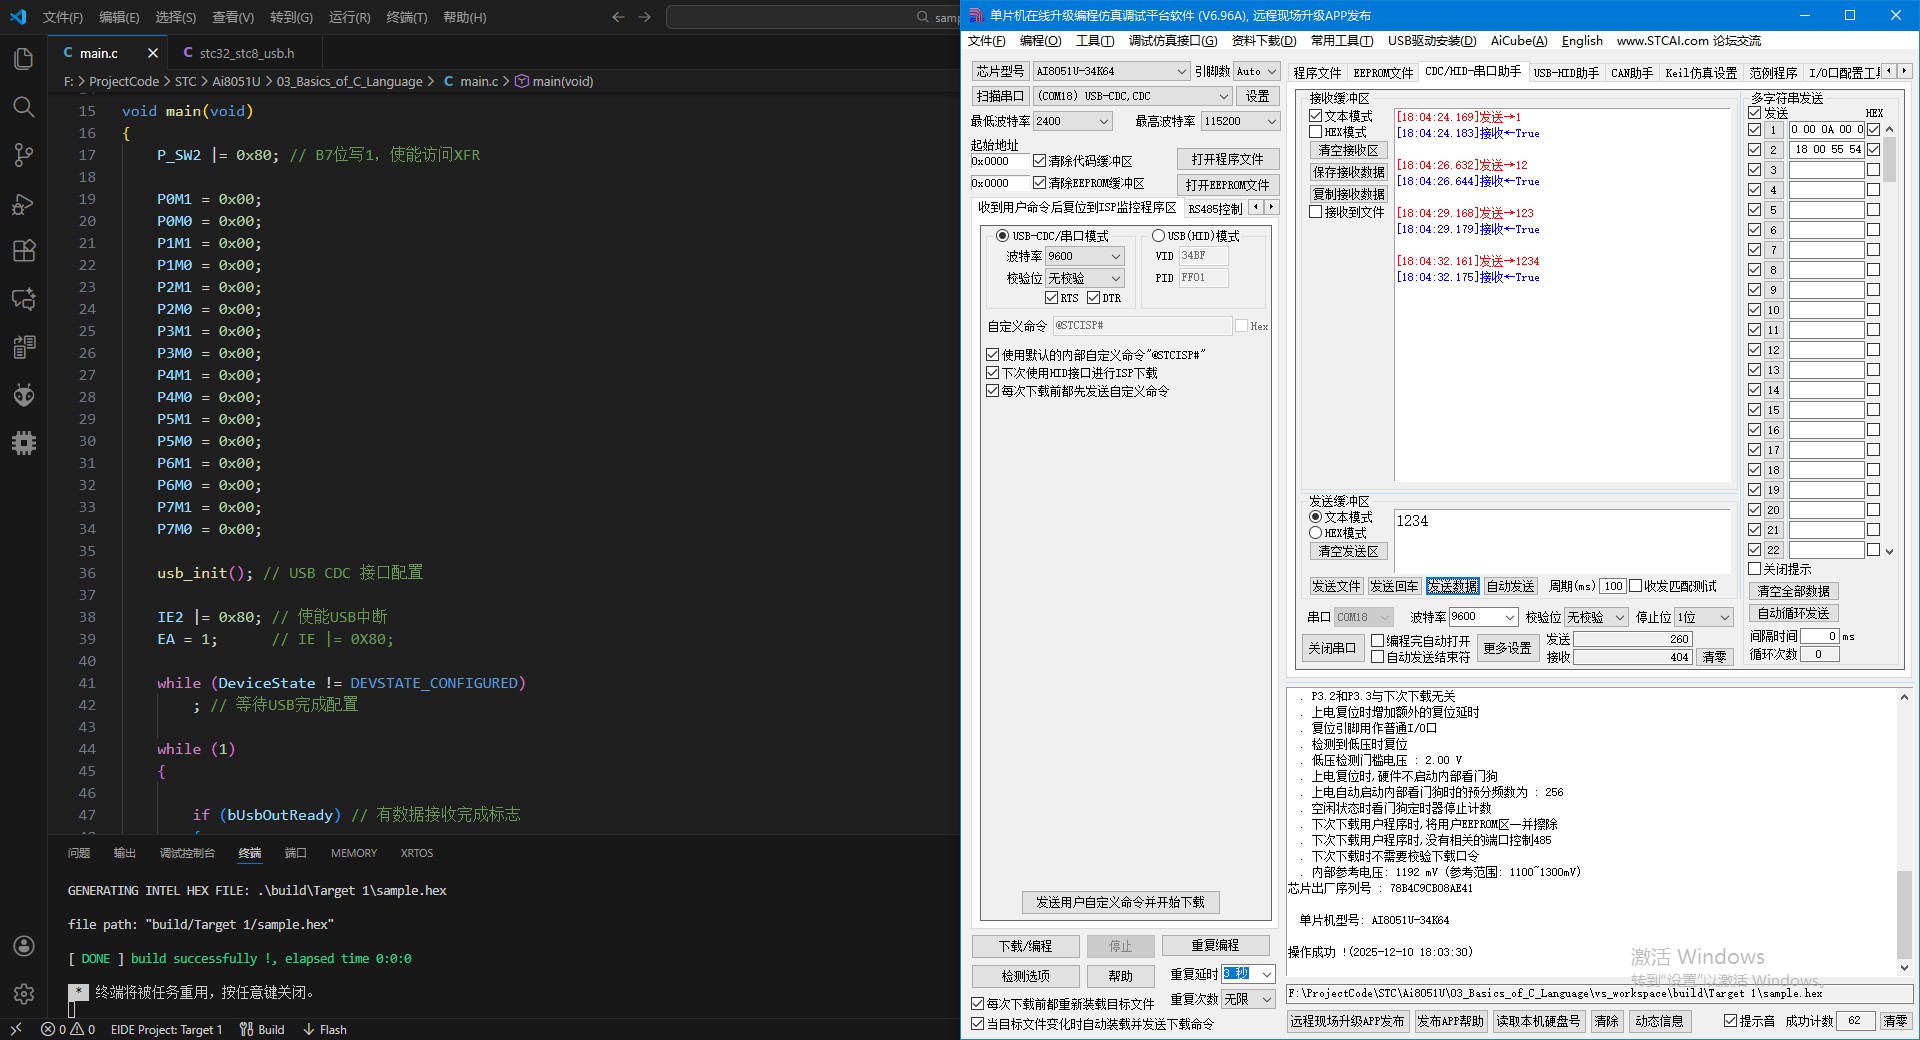Image resolution: width=1920 pixels, height=1040 pixels.
Task: Click the 关闭串口 button
Action: (x=1332, y=648)
